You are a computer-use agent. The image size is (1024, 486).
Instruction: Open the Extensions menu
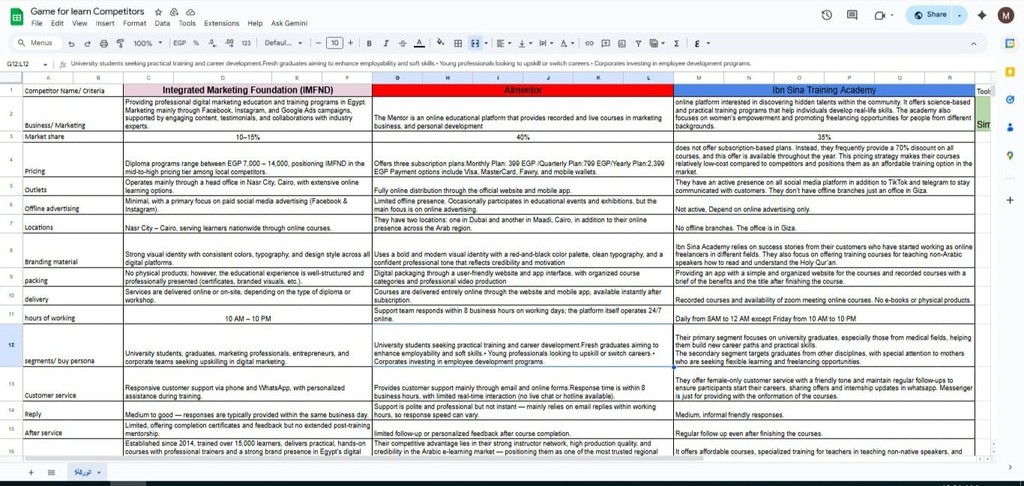(221, 23)
